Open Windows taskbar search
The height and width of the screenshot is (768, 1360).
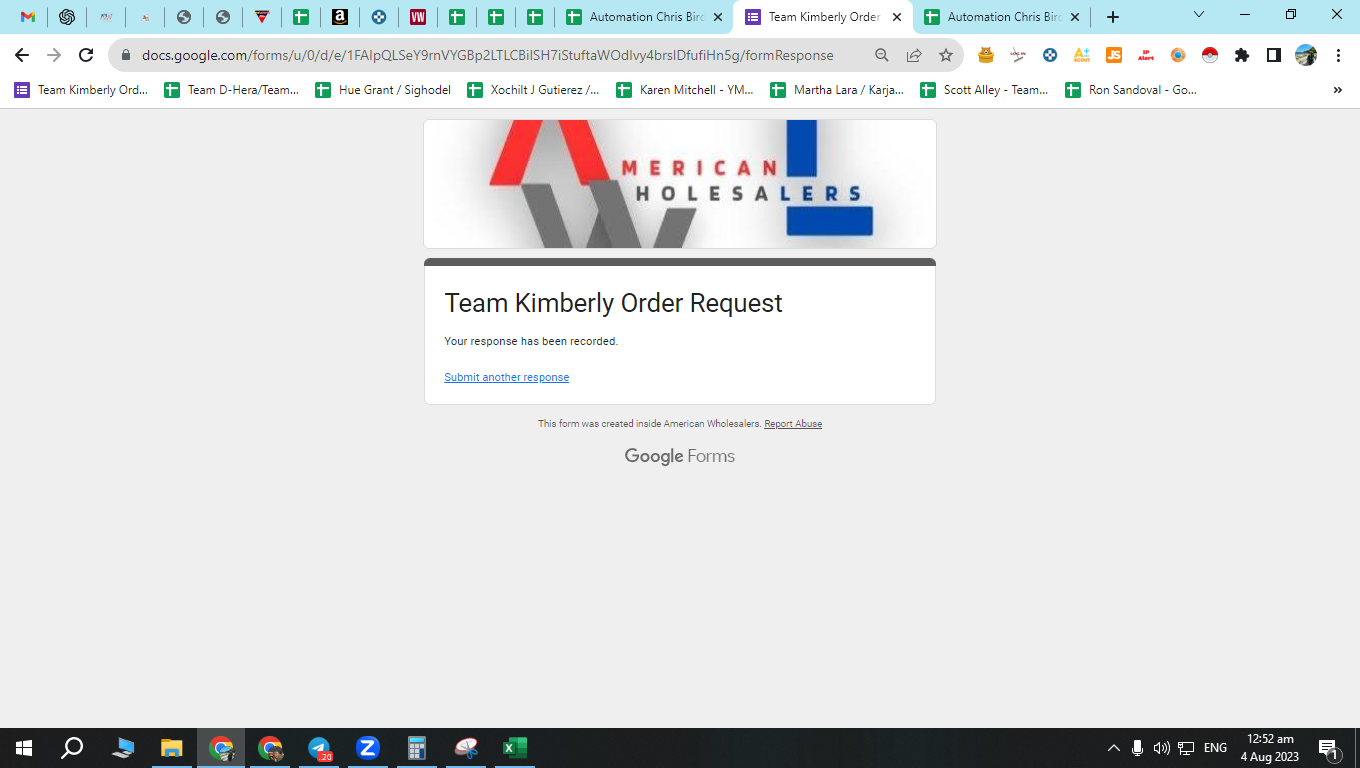click(72, 748)
